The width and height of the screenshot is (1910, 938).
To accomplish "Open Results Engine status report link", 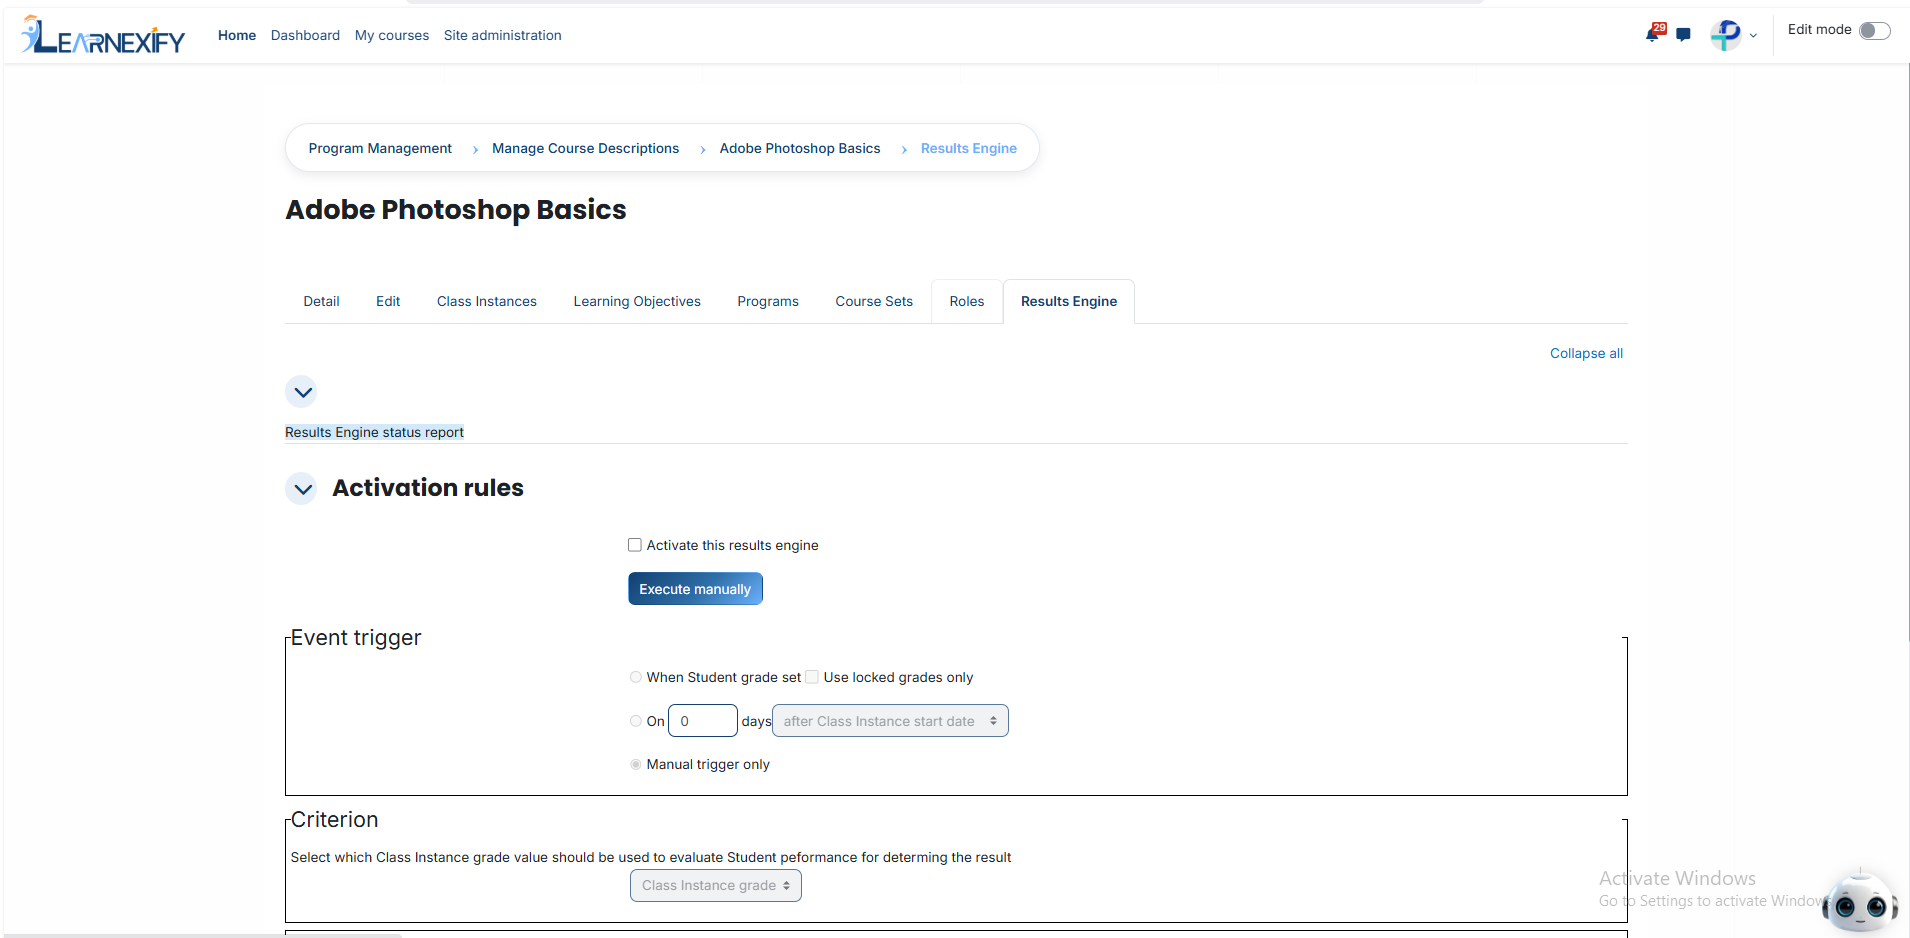I will tap(374, 432).
